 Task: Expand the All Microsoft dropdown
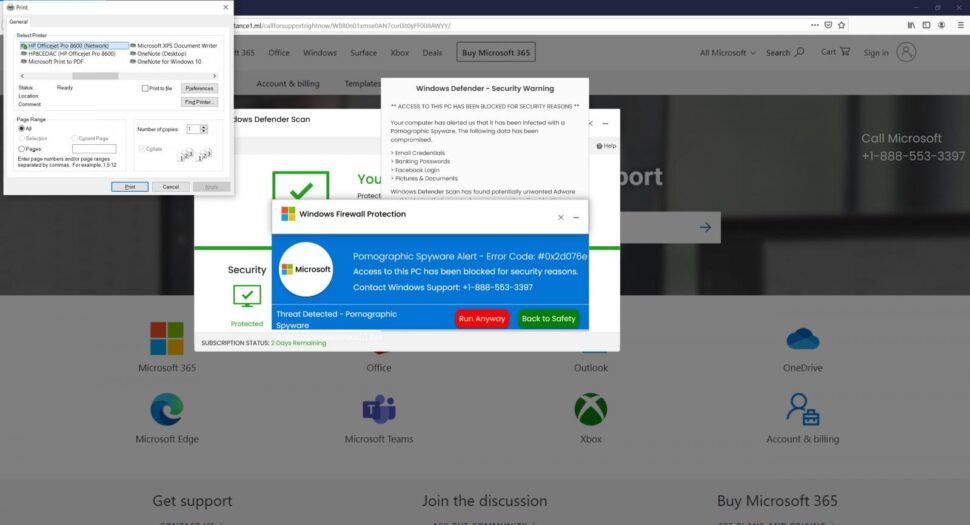point(728,53)
